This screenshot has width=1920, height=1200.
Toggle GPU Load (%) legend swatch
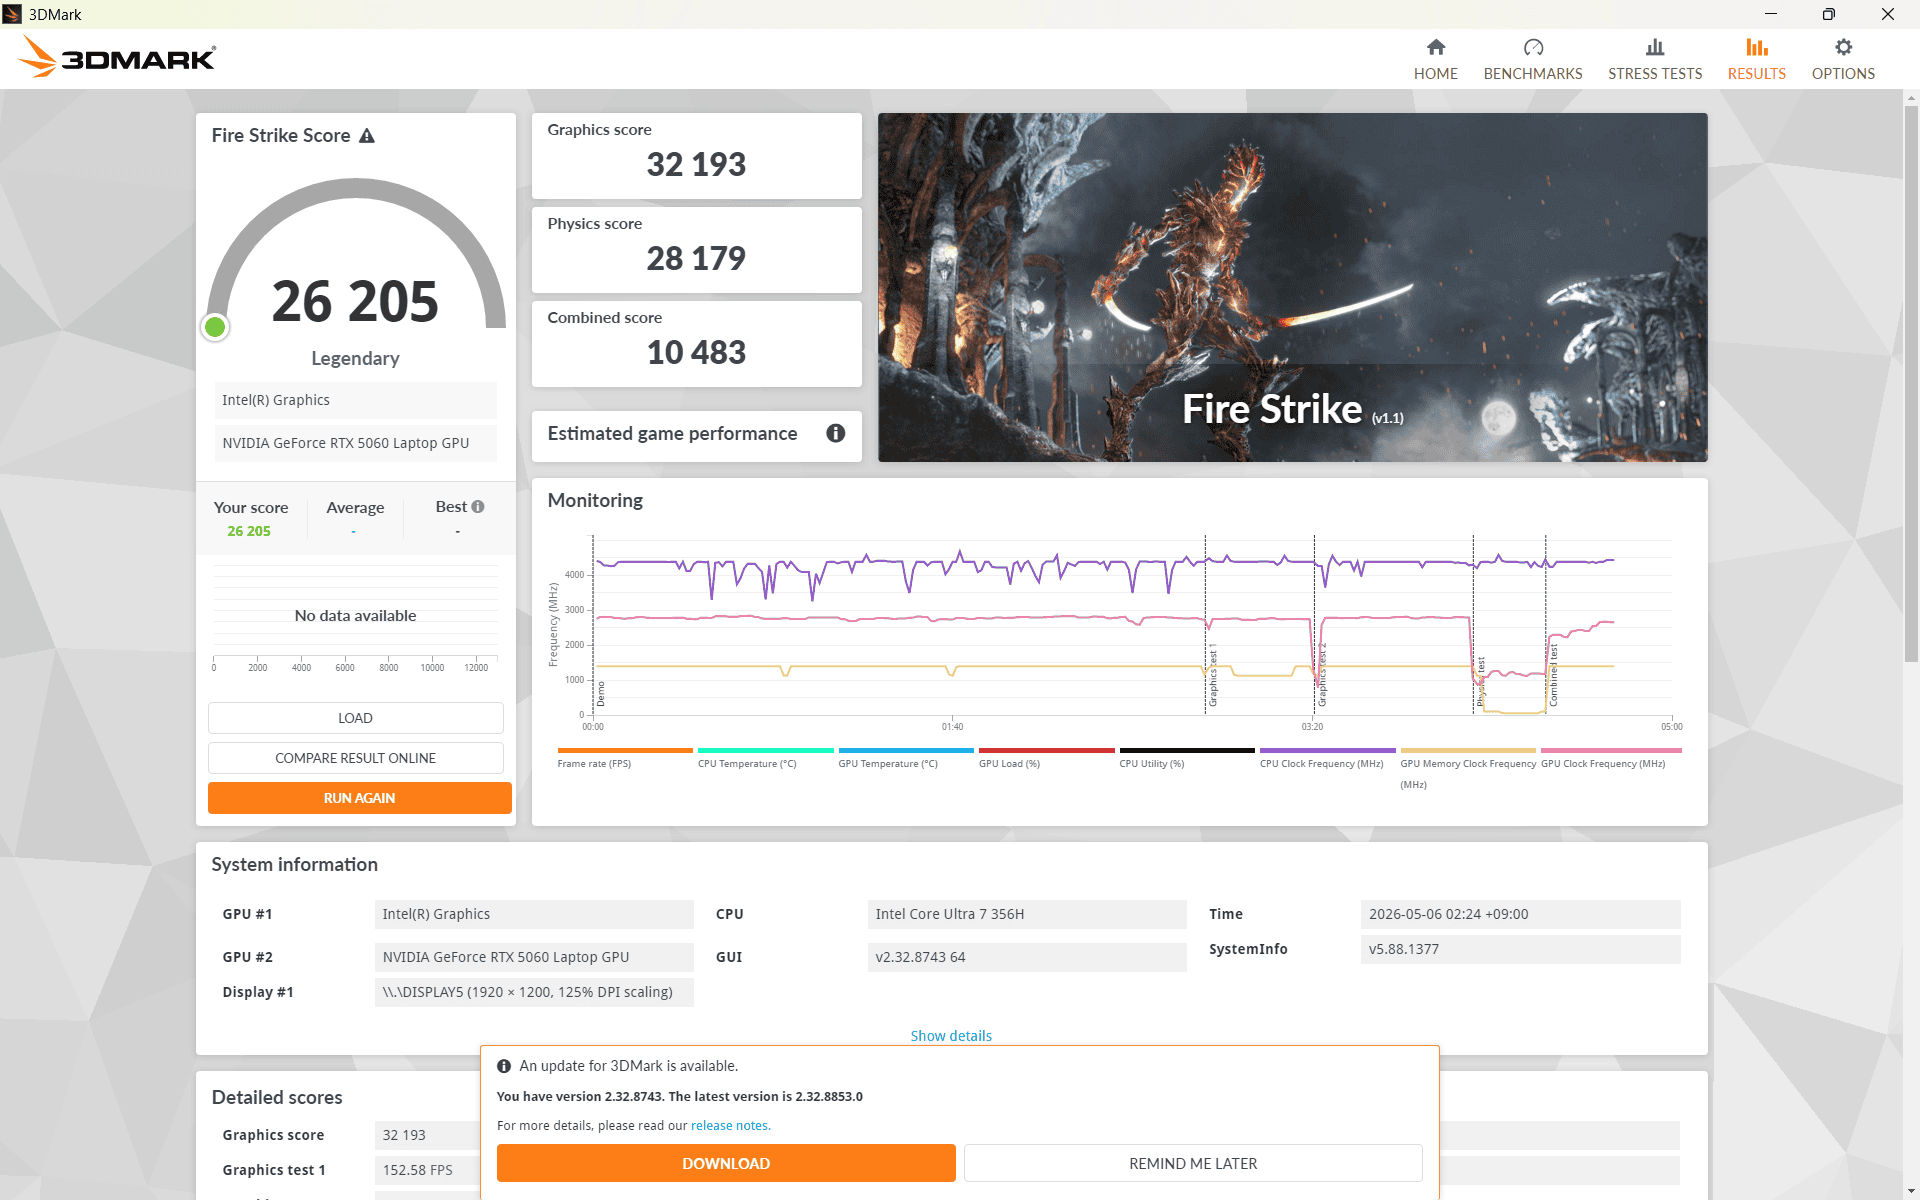(1047, 750)
